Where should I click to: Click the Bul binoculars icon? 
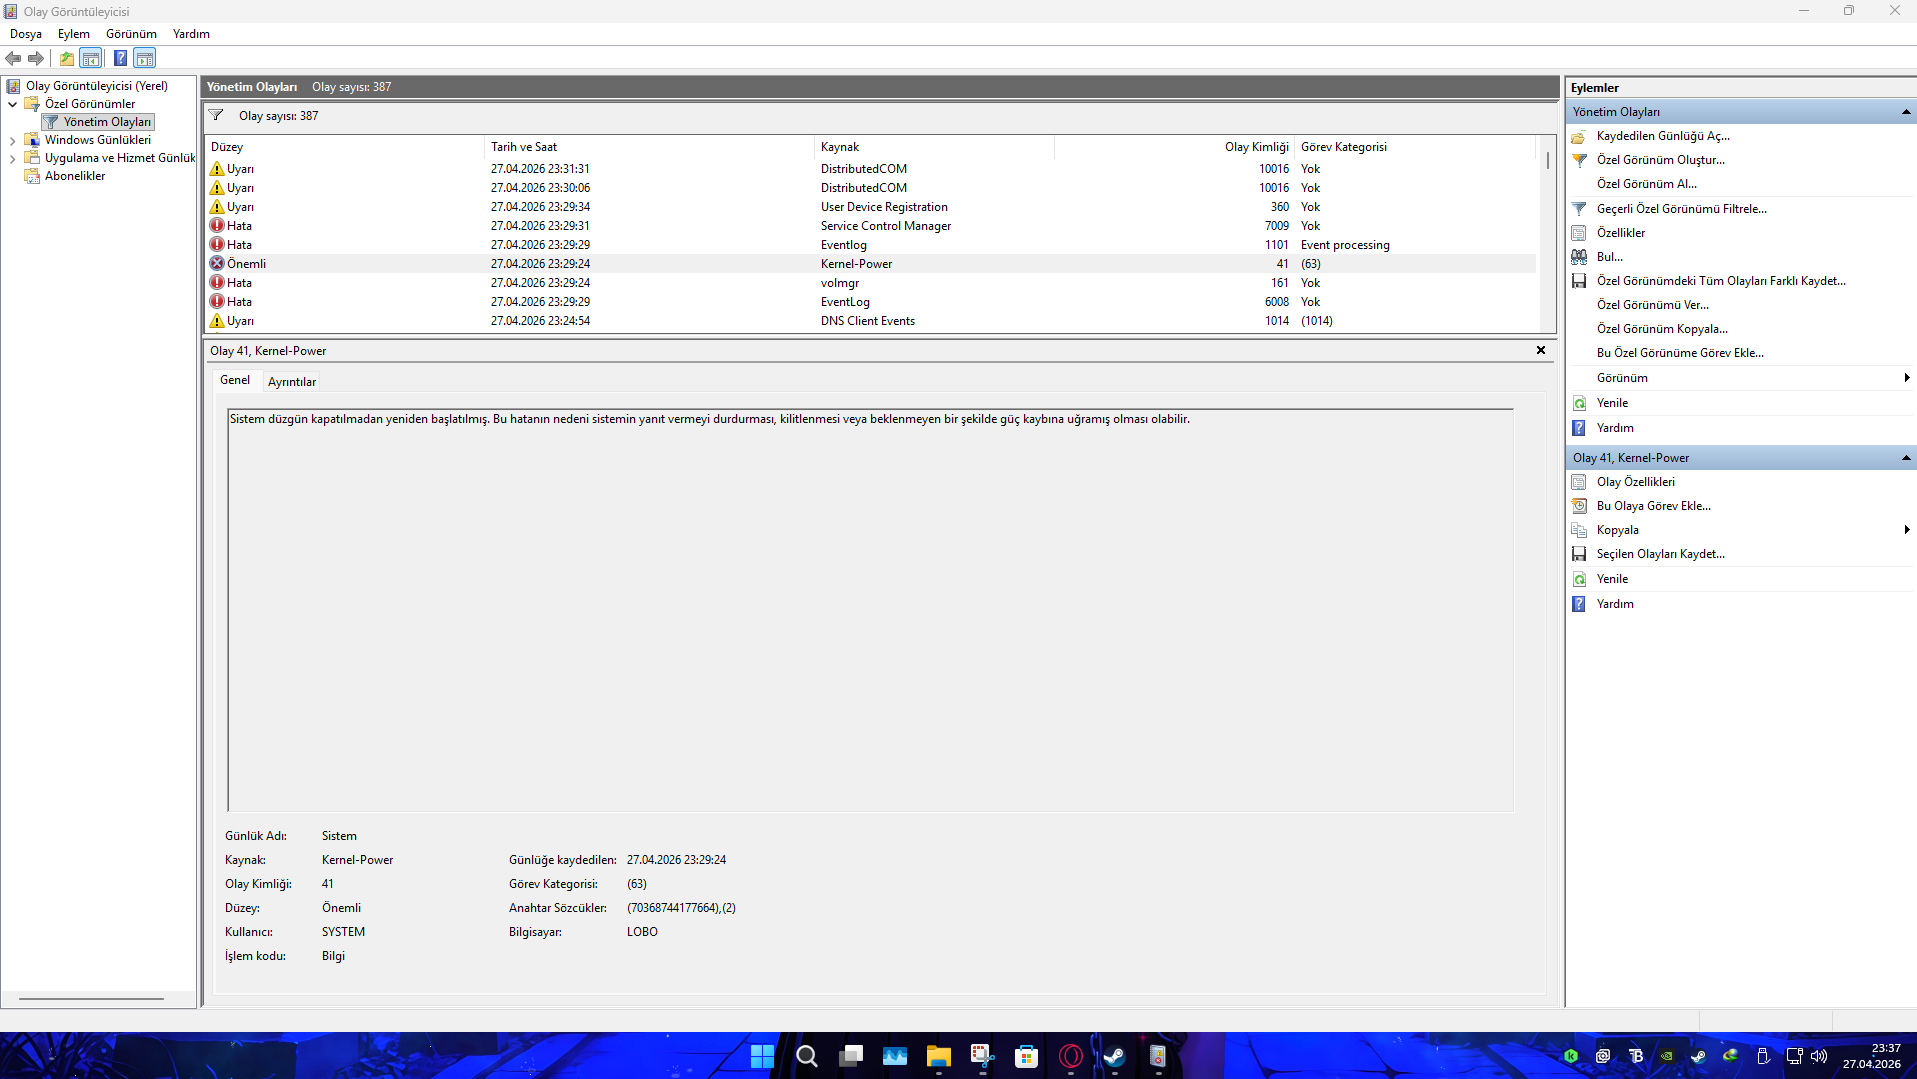coord(1579,257)
